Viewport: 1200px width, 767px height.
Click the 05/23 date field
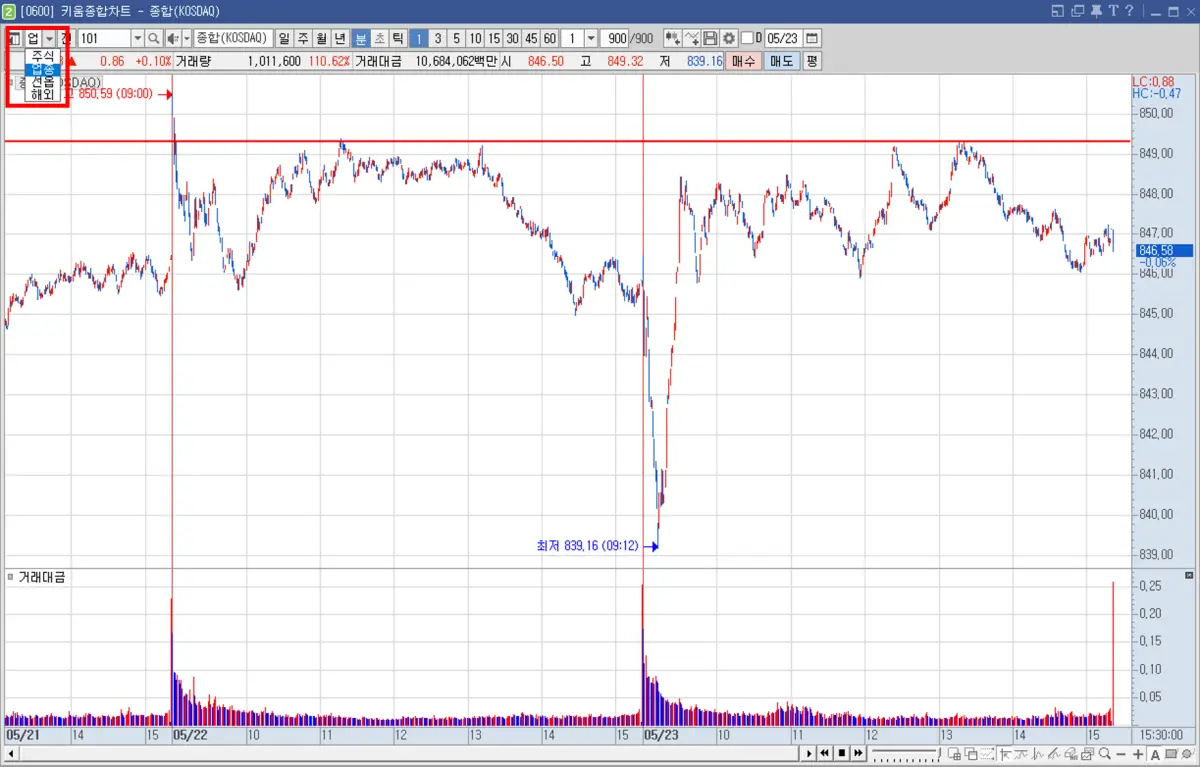pos(784,38)
